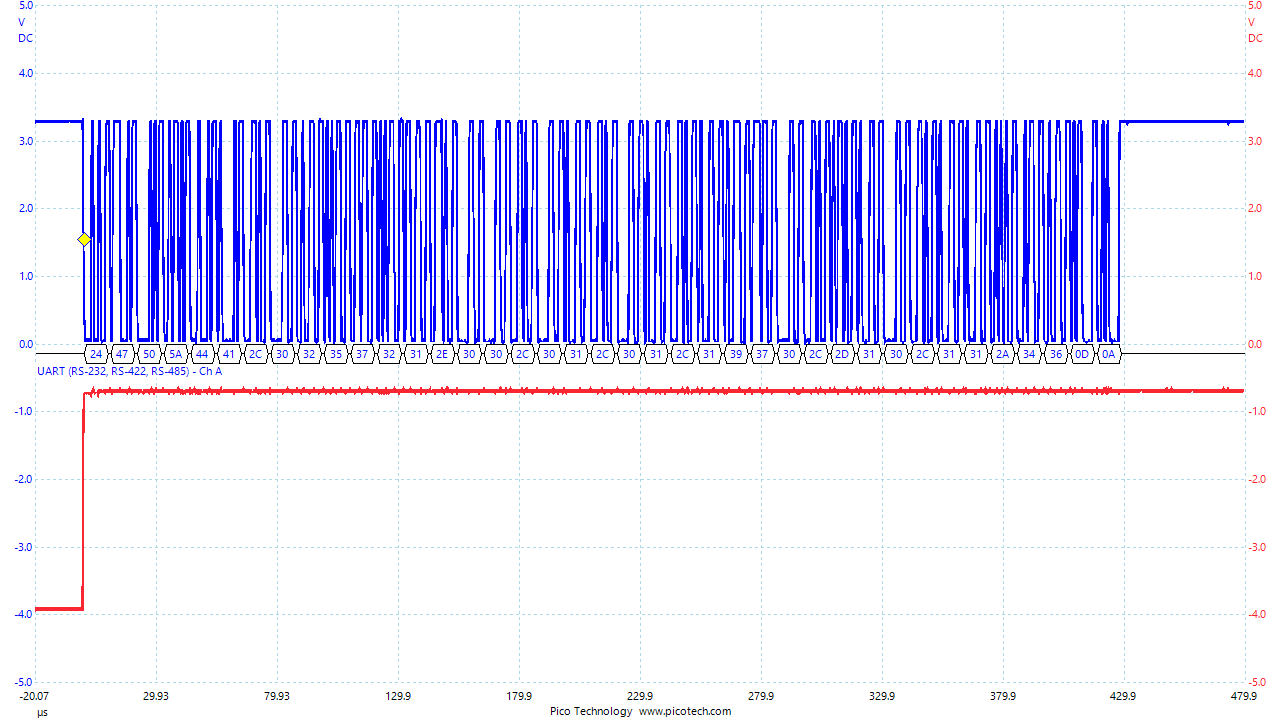Select decoded packet 36

[1055, 354]
